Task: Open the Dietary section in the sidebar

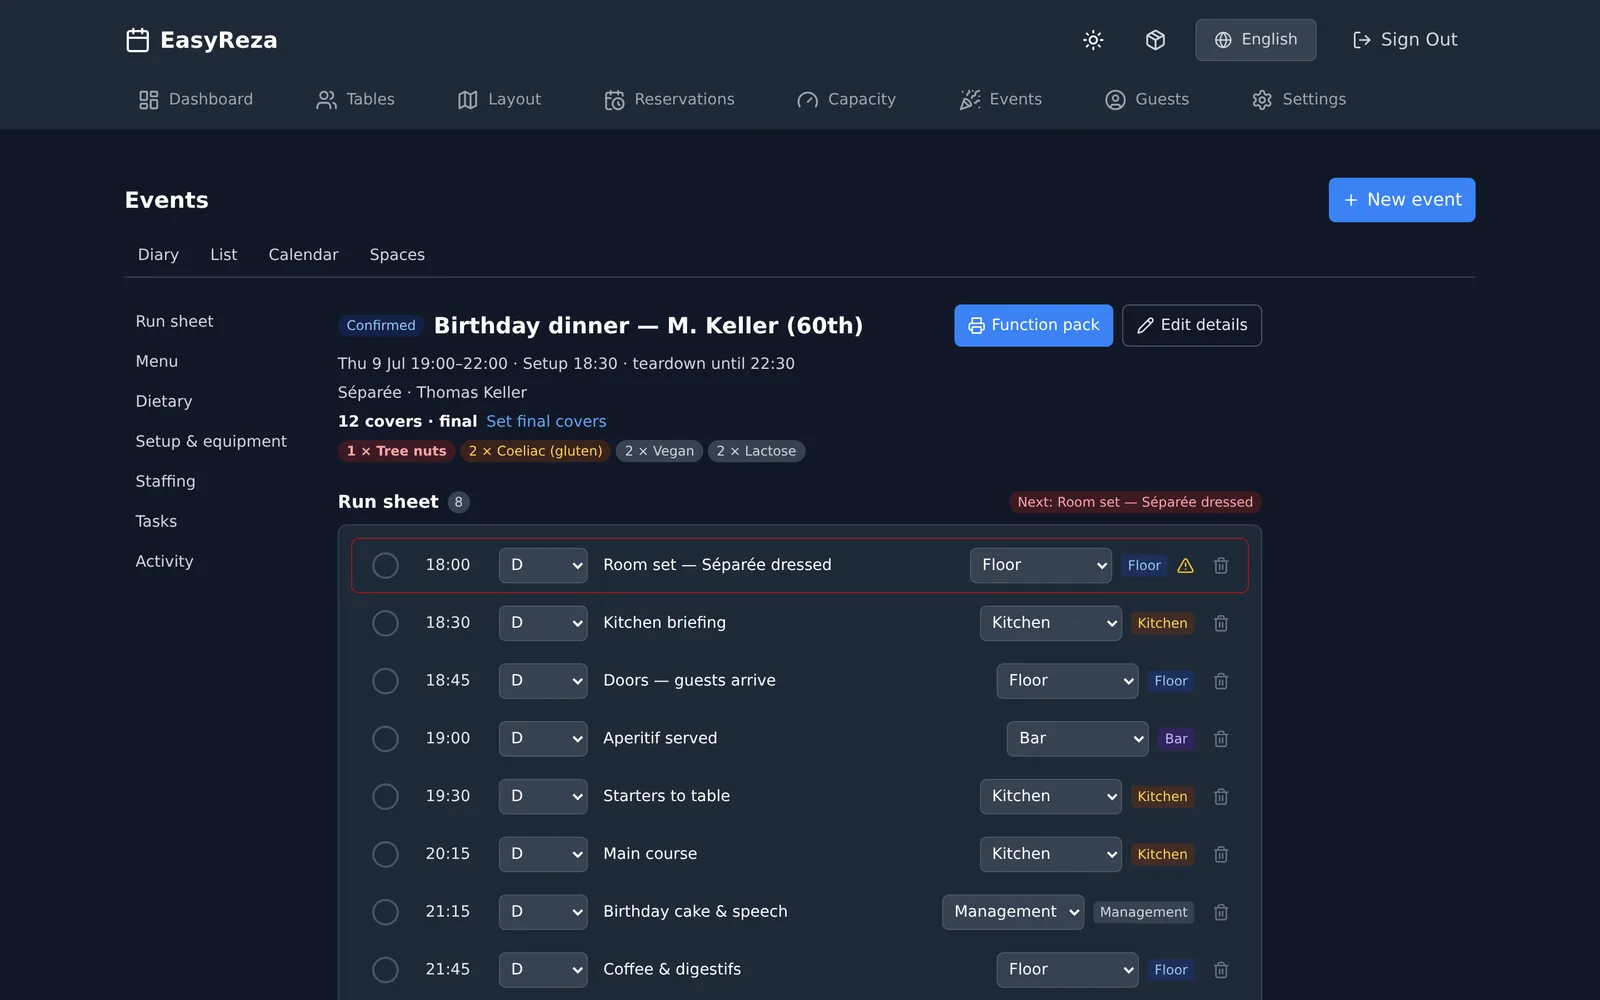Action: click(164, 402)
